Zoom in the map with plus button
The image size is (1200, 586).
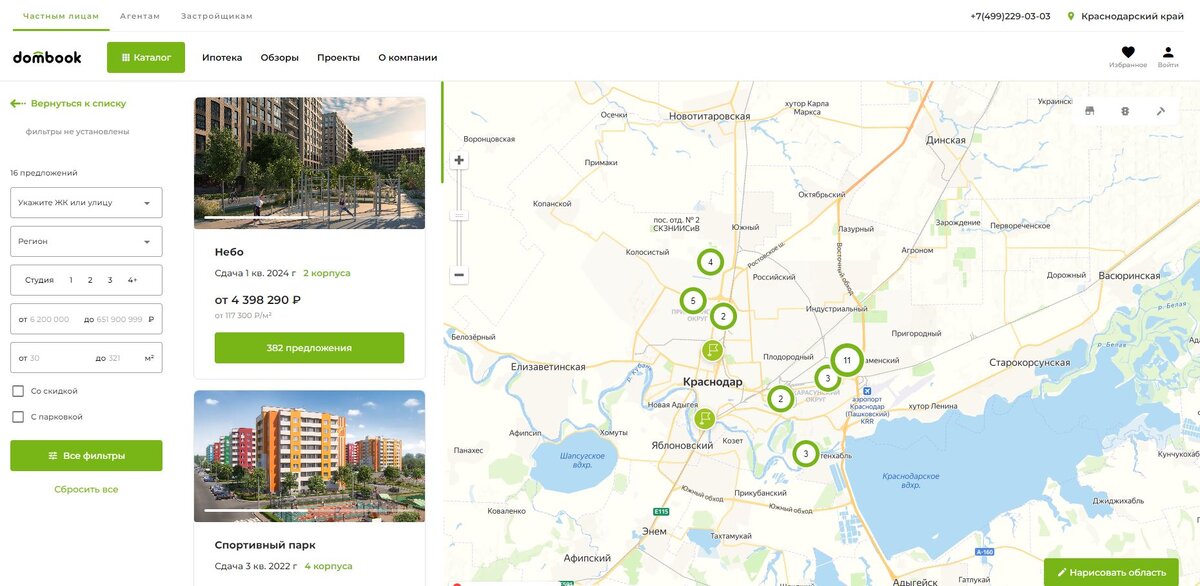point(459,160)
